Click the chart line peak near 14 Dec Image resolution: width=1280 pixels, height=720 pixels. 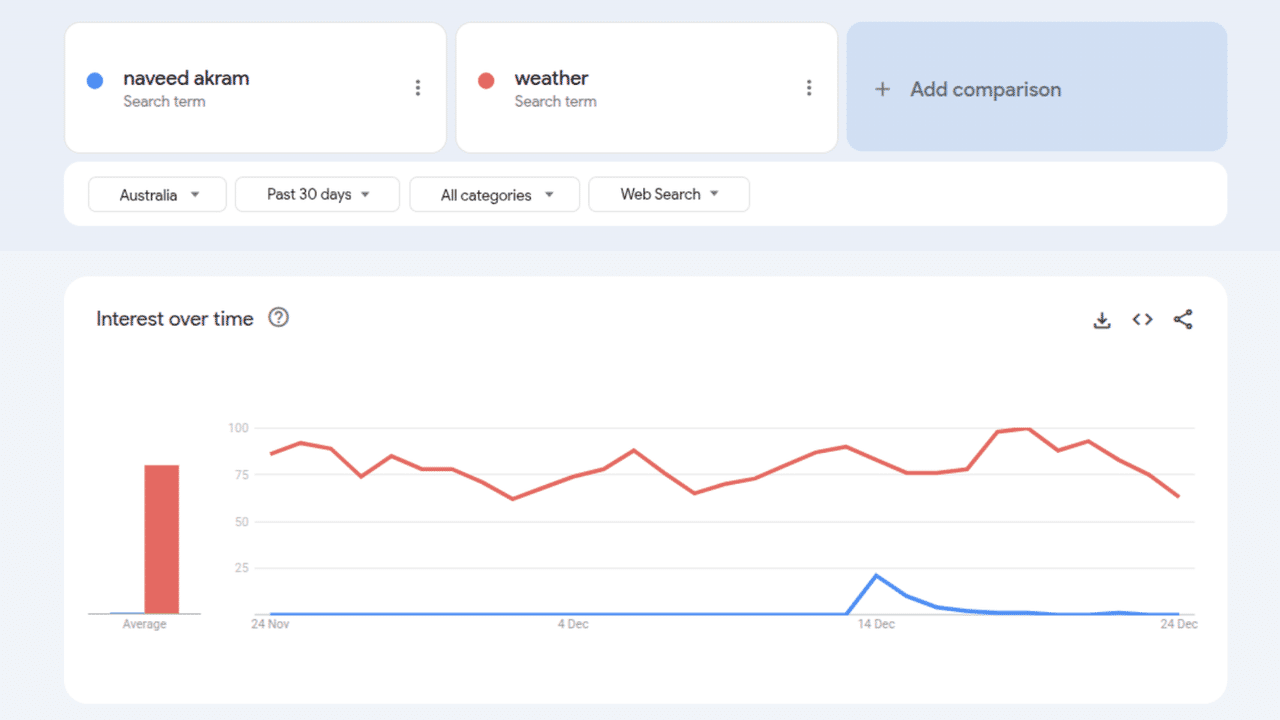pyautogui.click(x=875, y=575)
